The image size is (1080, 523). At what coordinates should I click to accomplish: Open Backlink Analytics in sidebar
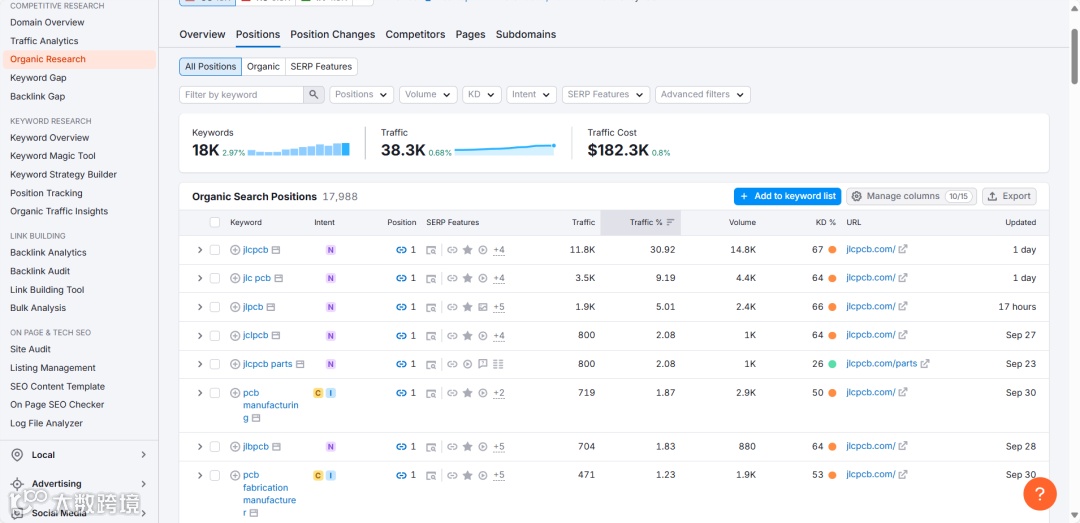click(48, 253)
